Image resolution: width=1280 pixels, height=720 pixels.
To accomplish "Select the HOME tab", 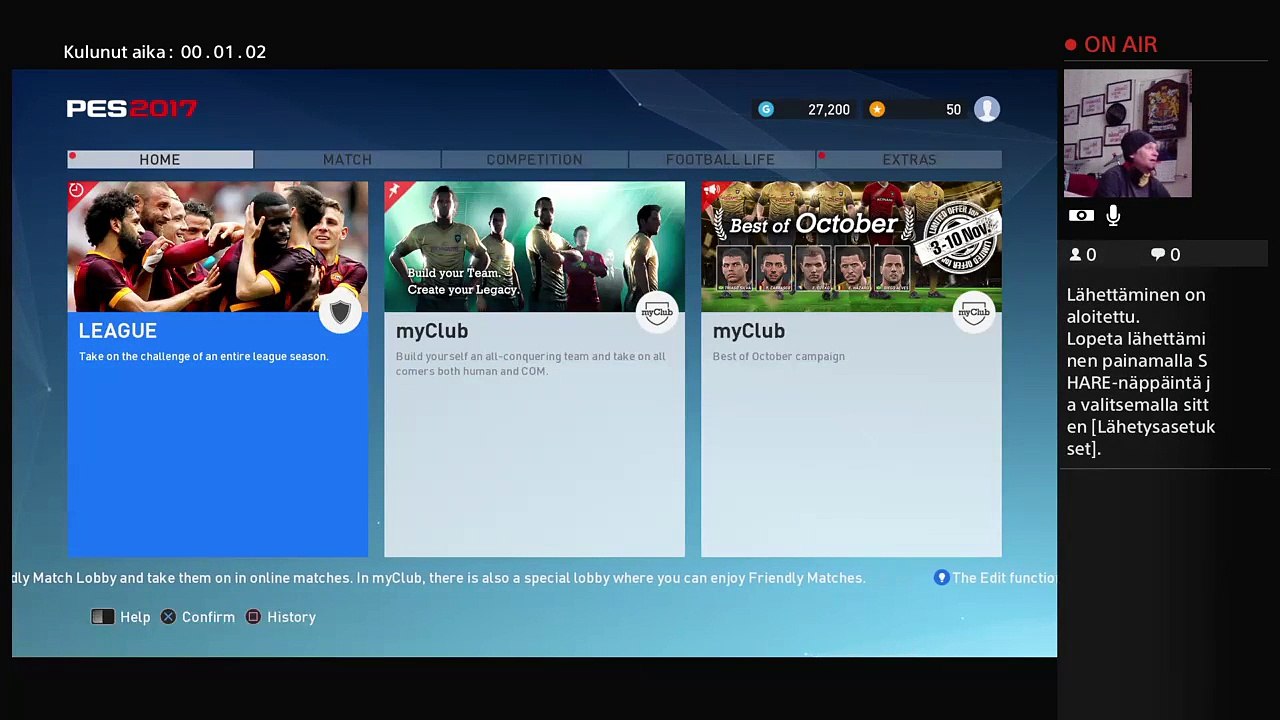I will [x=160, y=159].
